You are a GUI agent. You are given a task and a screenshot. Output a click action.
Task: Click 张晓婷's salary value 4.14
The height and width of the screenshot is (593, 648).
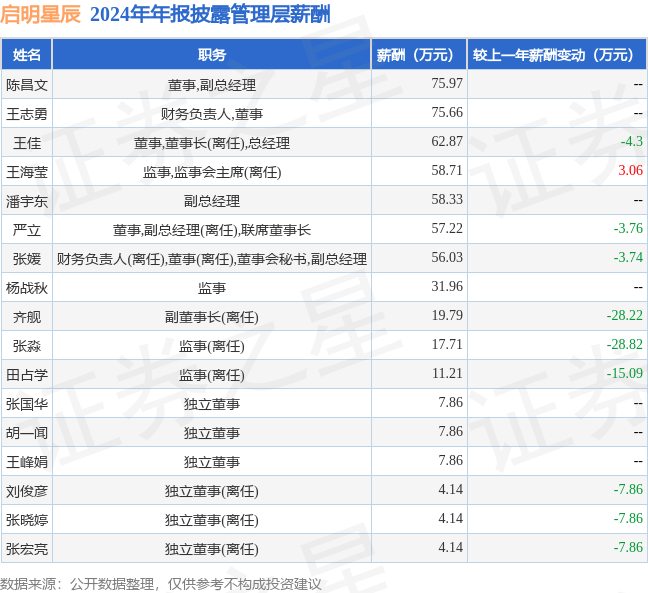click(x=450, y=518)
